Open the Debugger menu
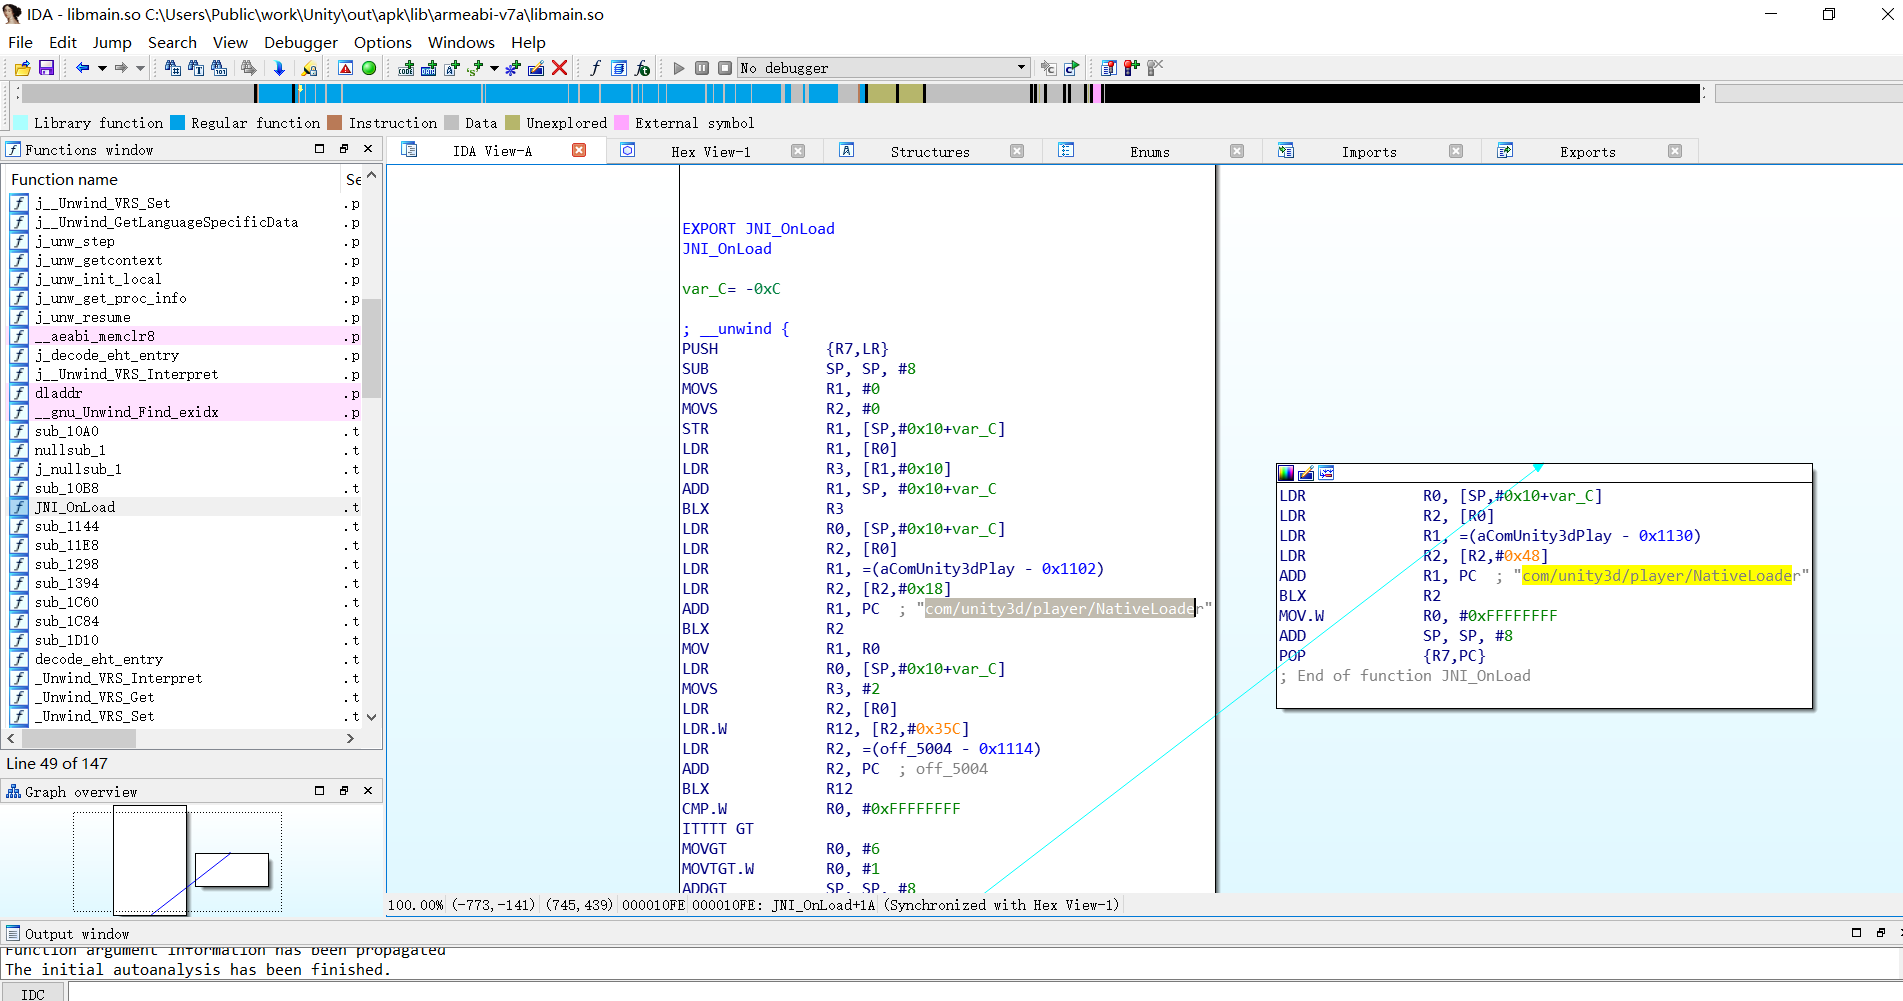The height and width of the screenshot is (1001, 1903). pyautogui.click(x=300, y=42)
